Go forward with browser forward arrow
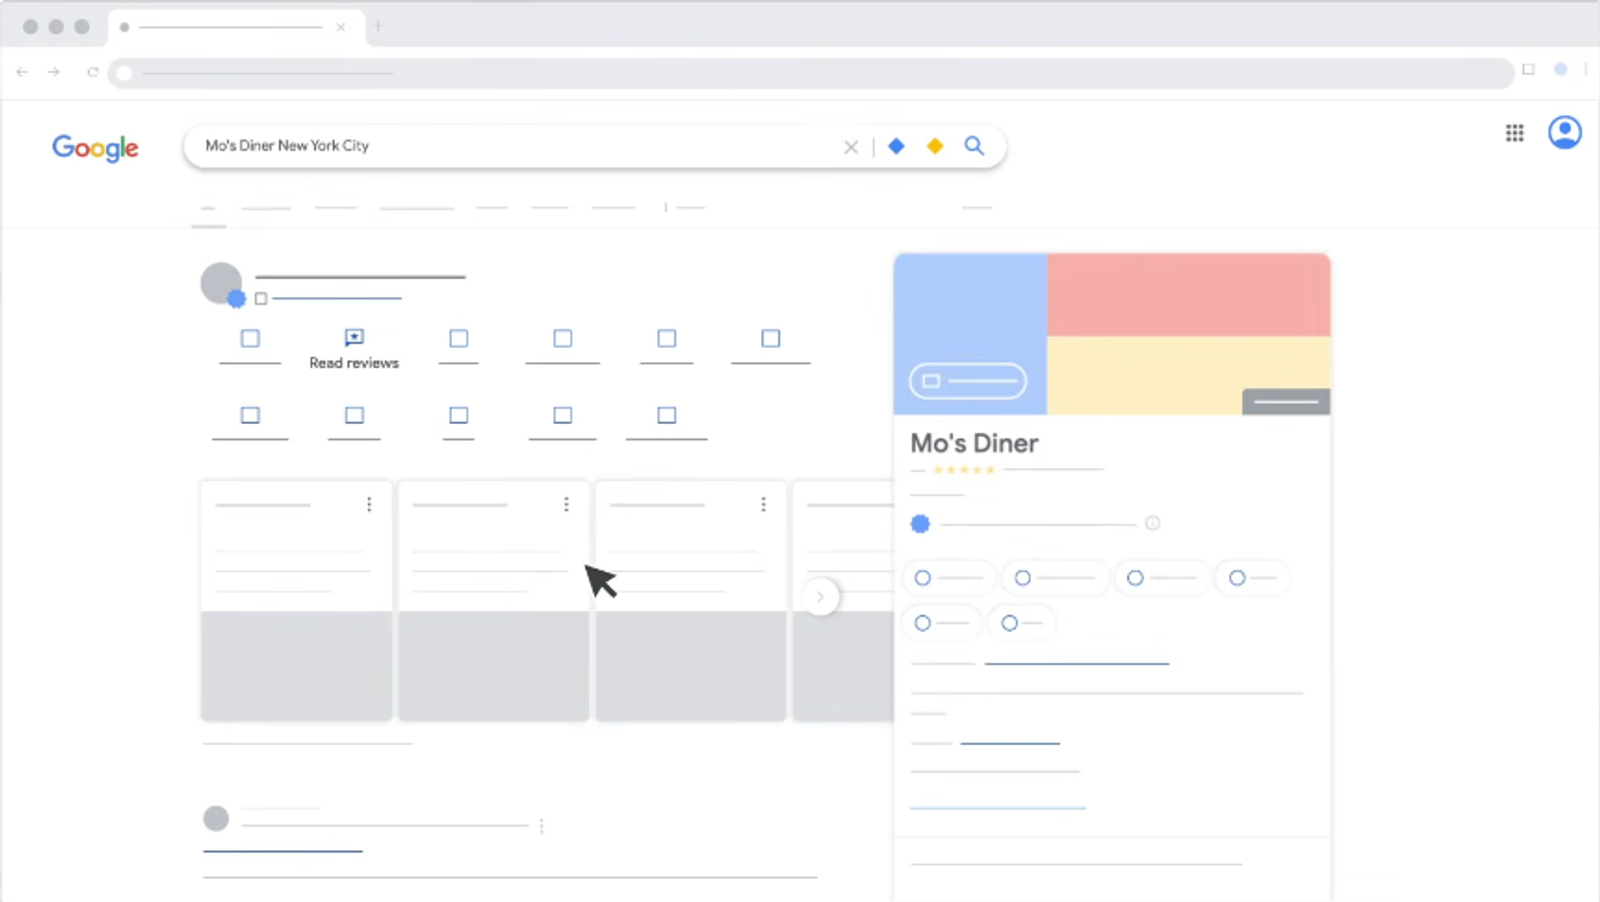The width and height of the screenshot is (1600, 902). [54, 72]
